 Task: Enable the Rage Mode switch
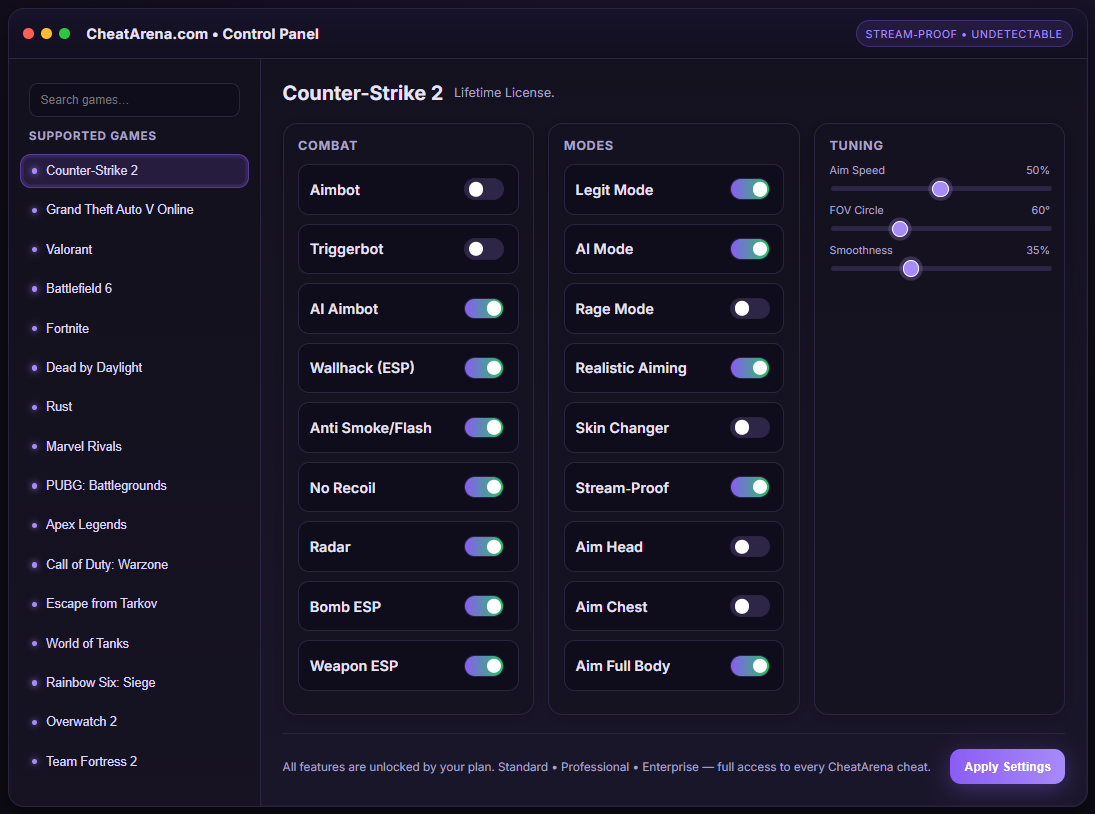click(x=750, y=309)
